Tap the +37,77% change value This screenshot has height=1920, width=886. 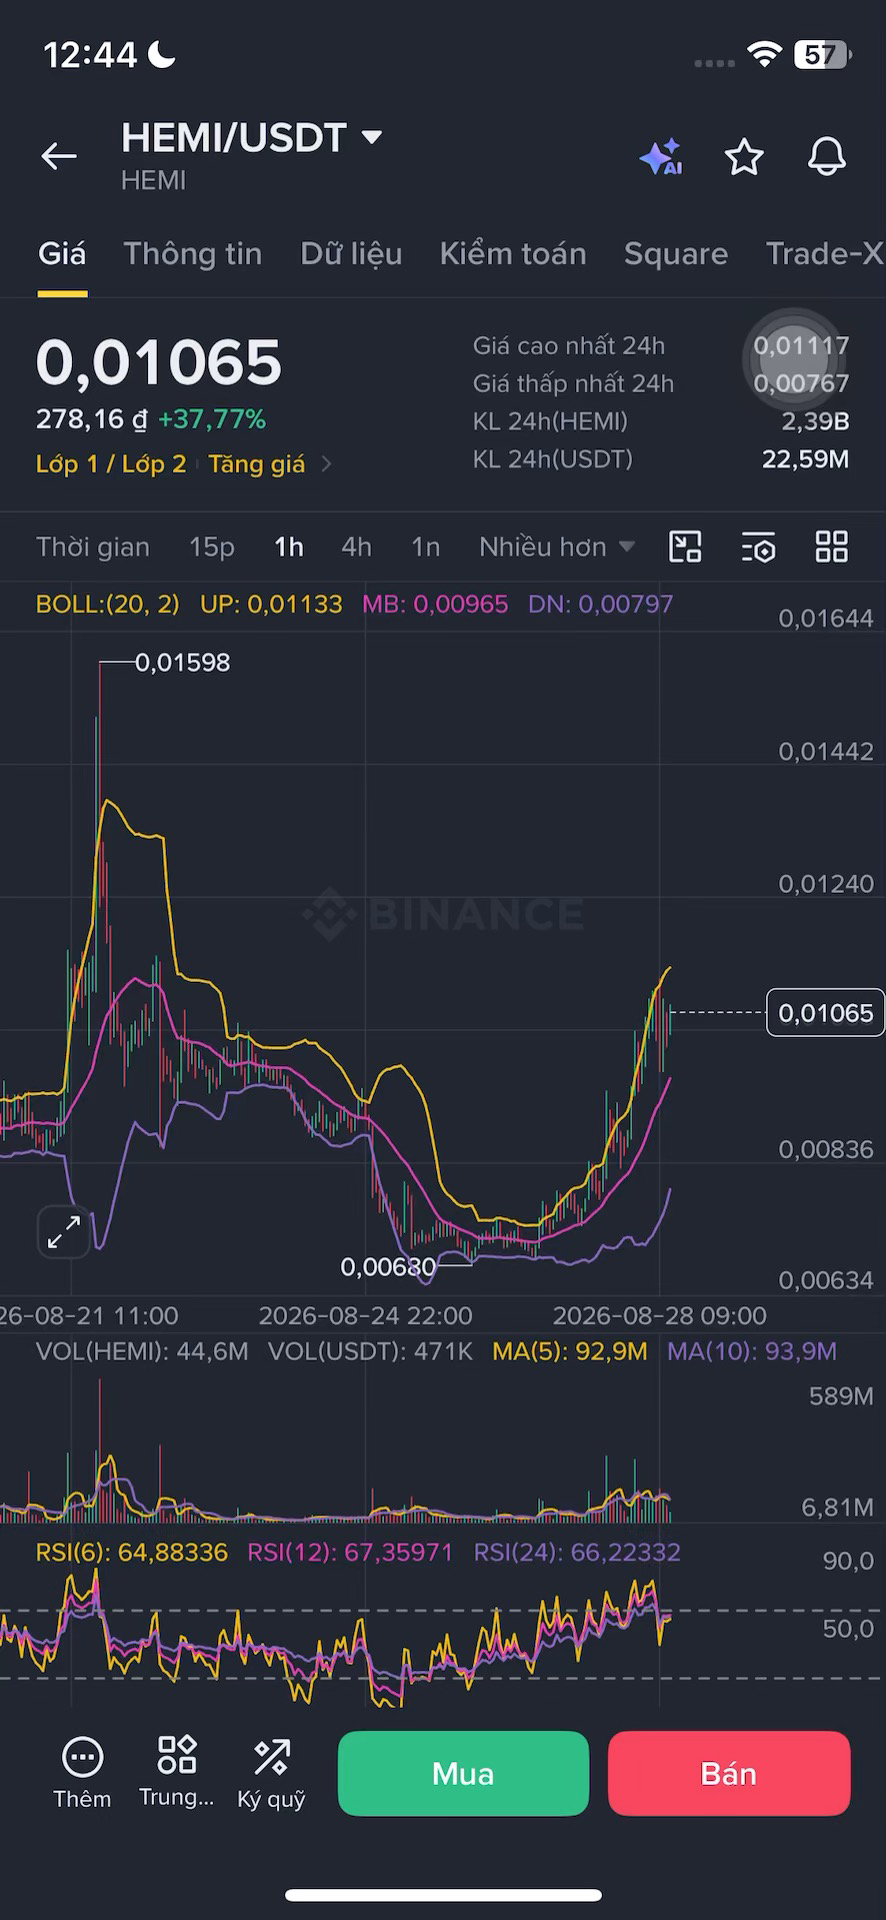212,419
